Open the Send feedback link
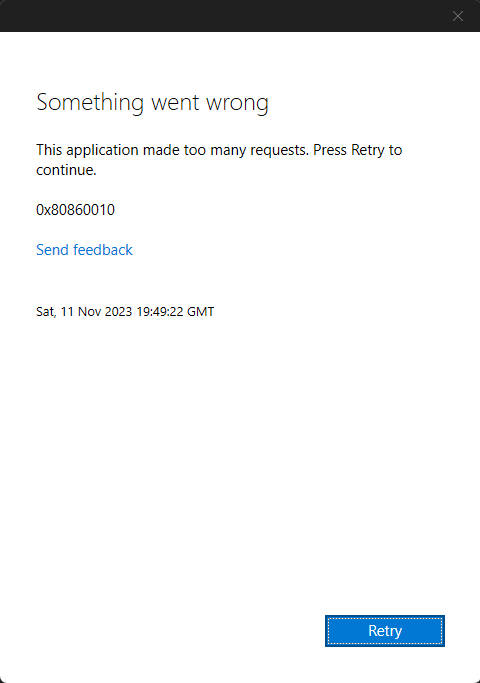480x683 pixels. 84,250
